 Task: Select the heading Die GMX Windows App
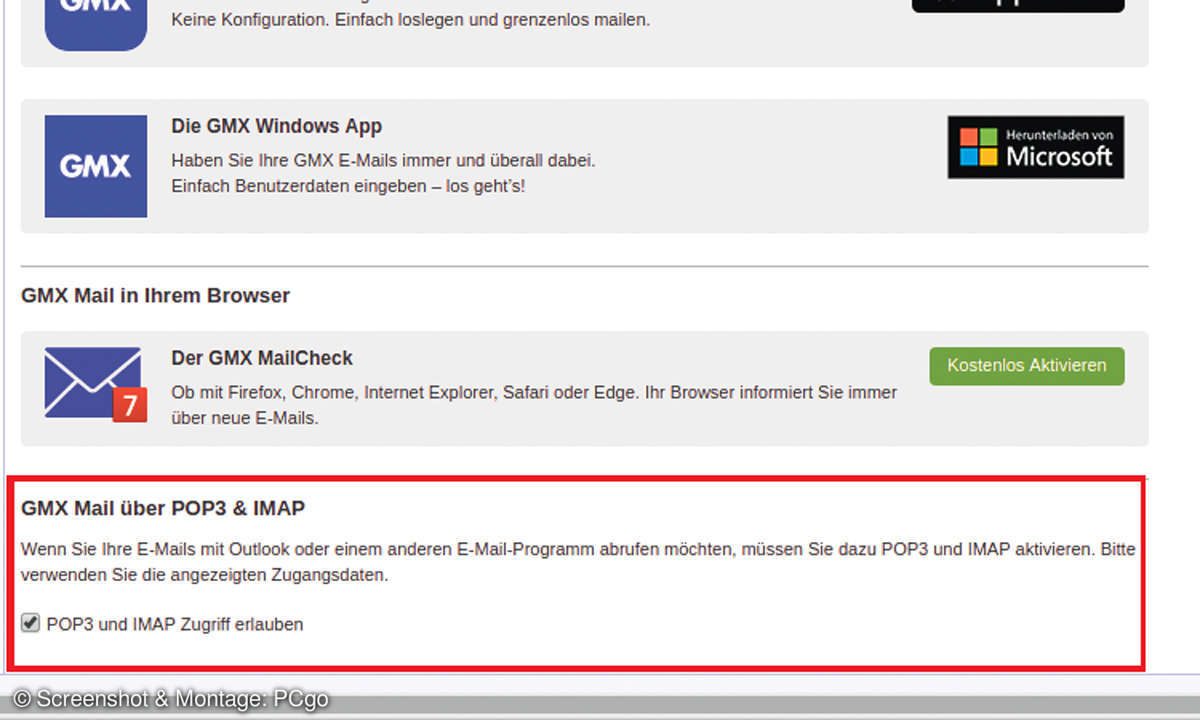[x=277, y=126]
